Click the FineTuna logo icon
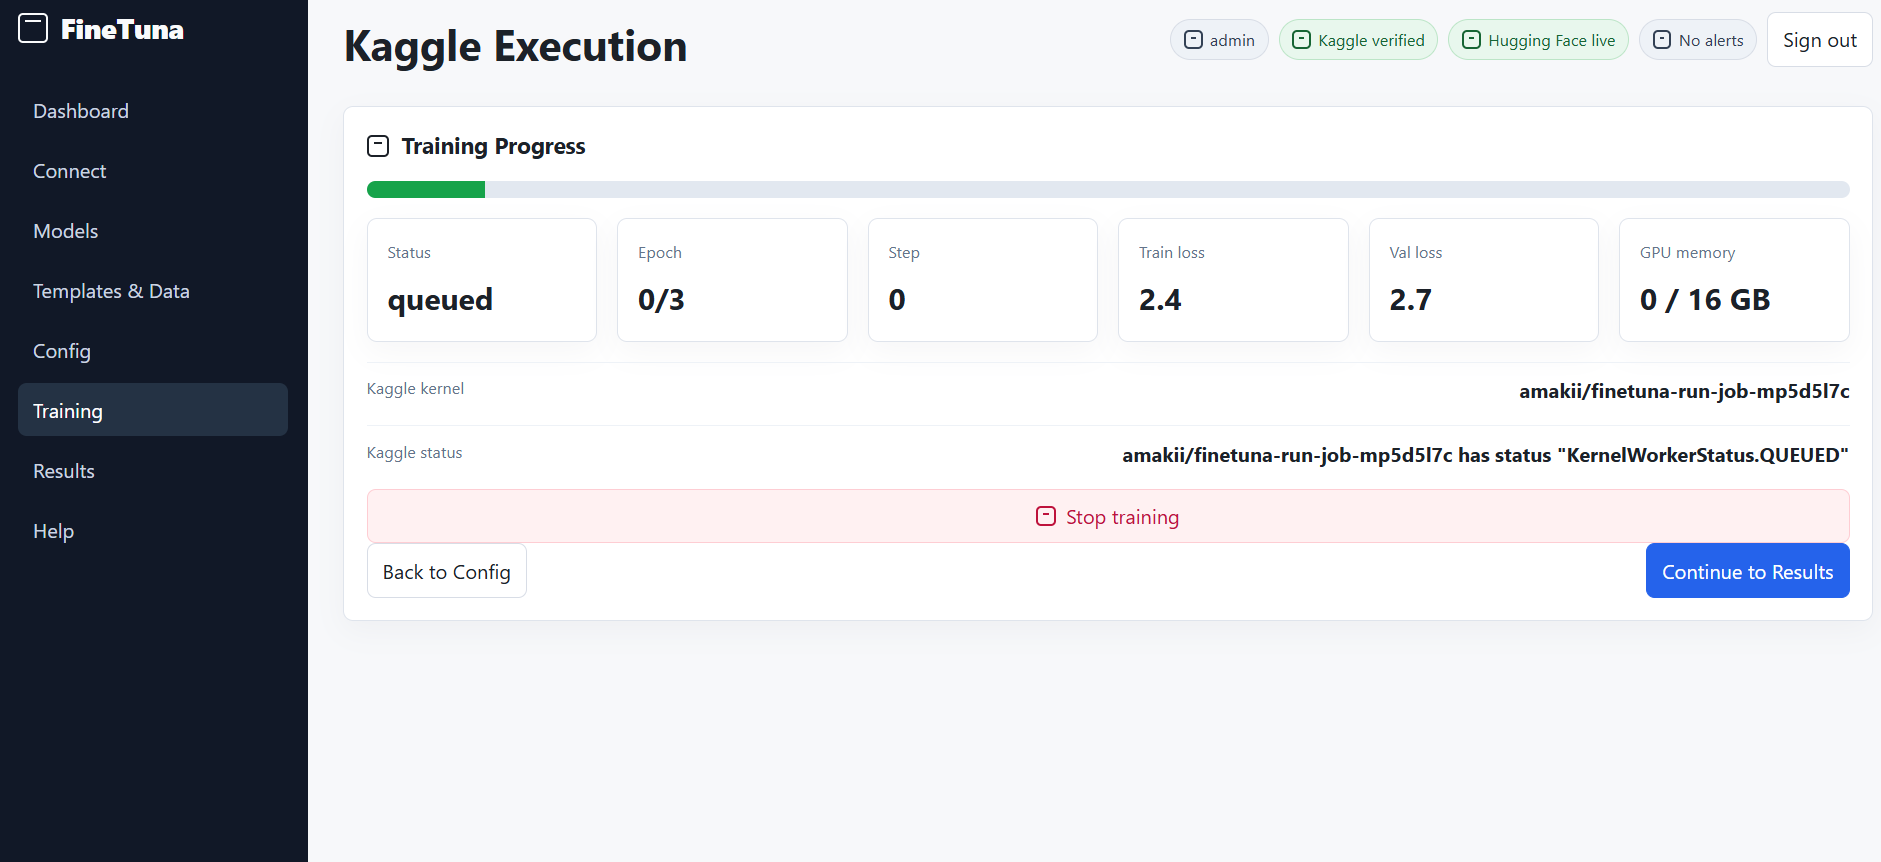 point(33,28)
